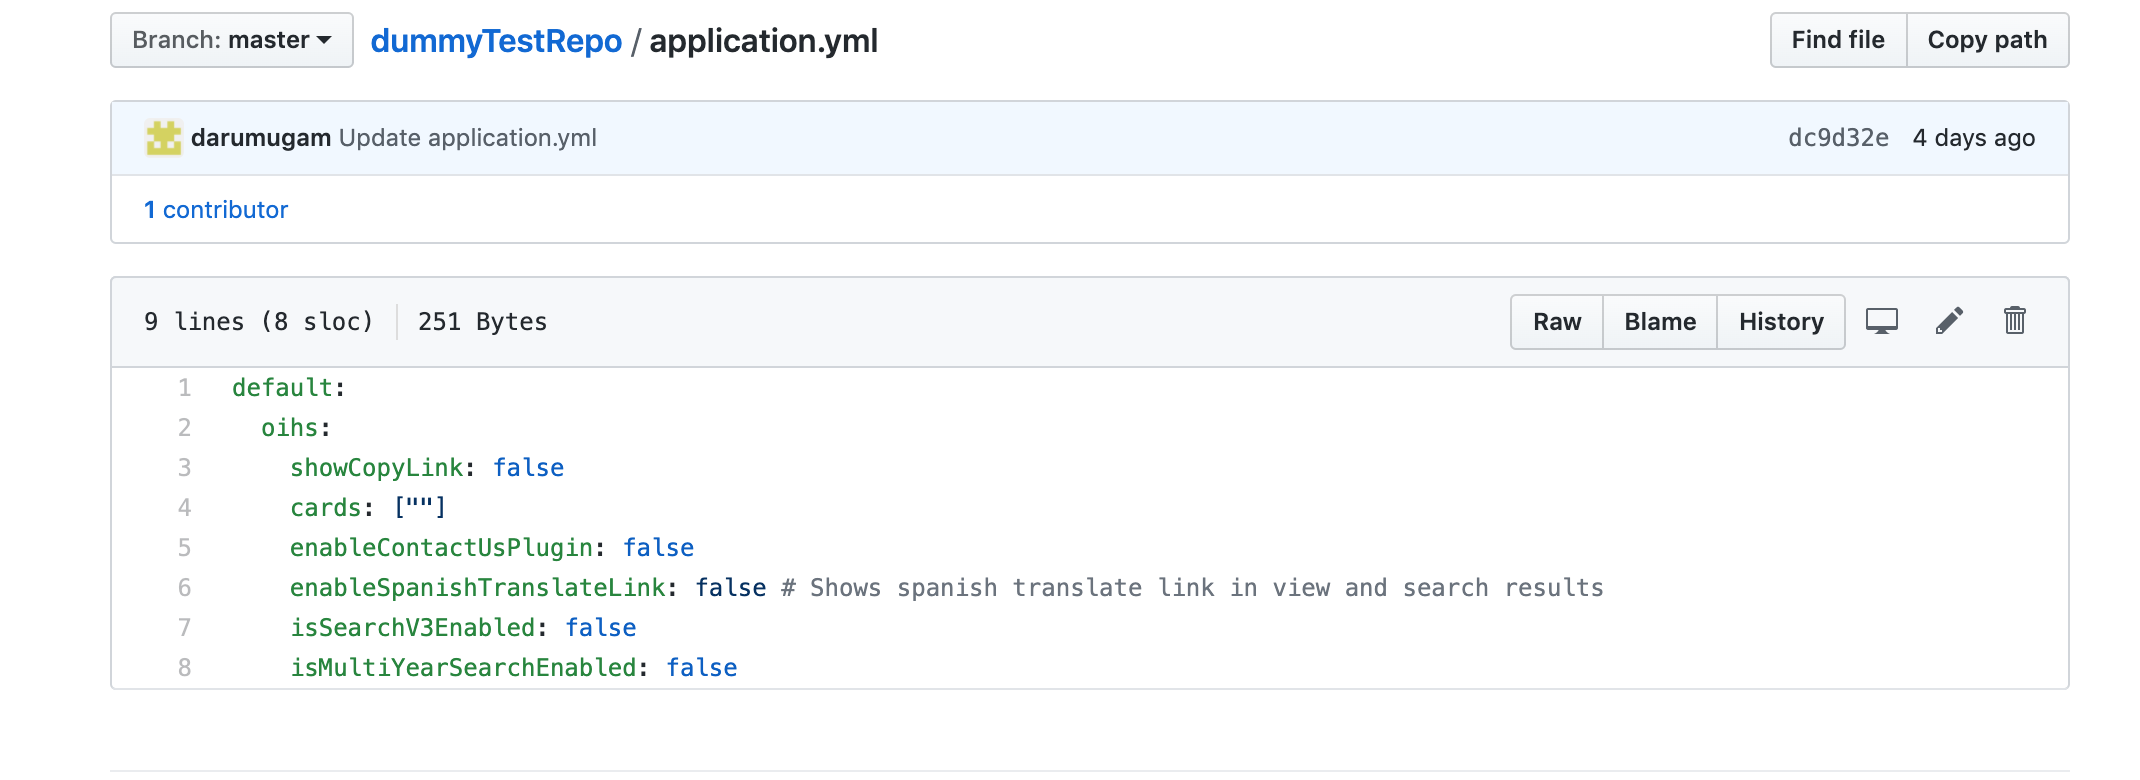2140x780 pixels.
Task: Click the darumugam username link
Action: [260, 138]
